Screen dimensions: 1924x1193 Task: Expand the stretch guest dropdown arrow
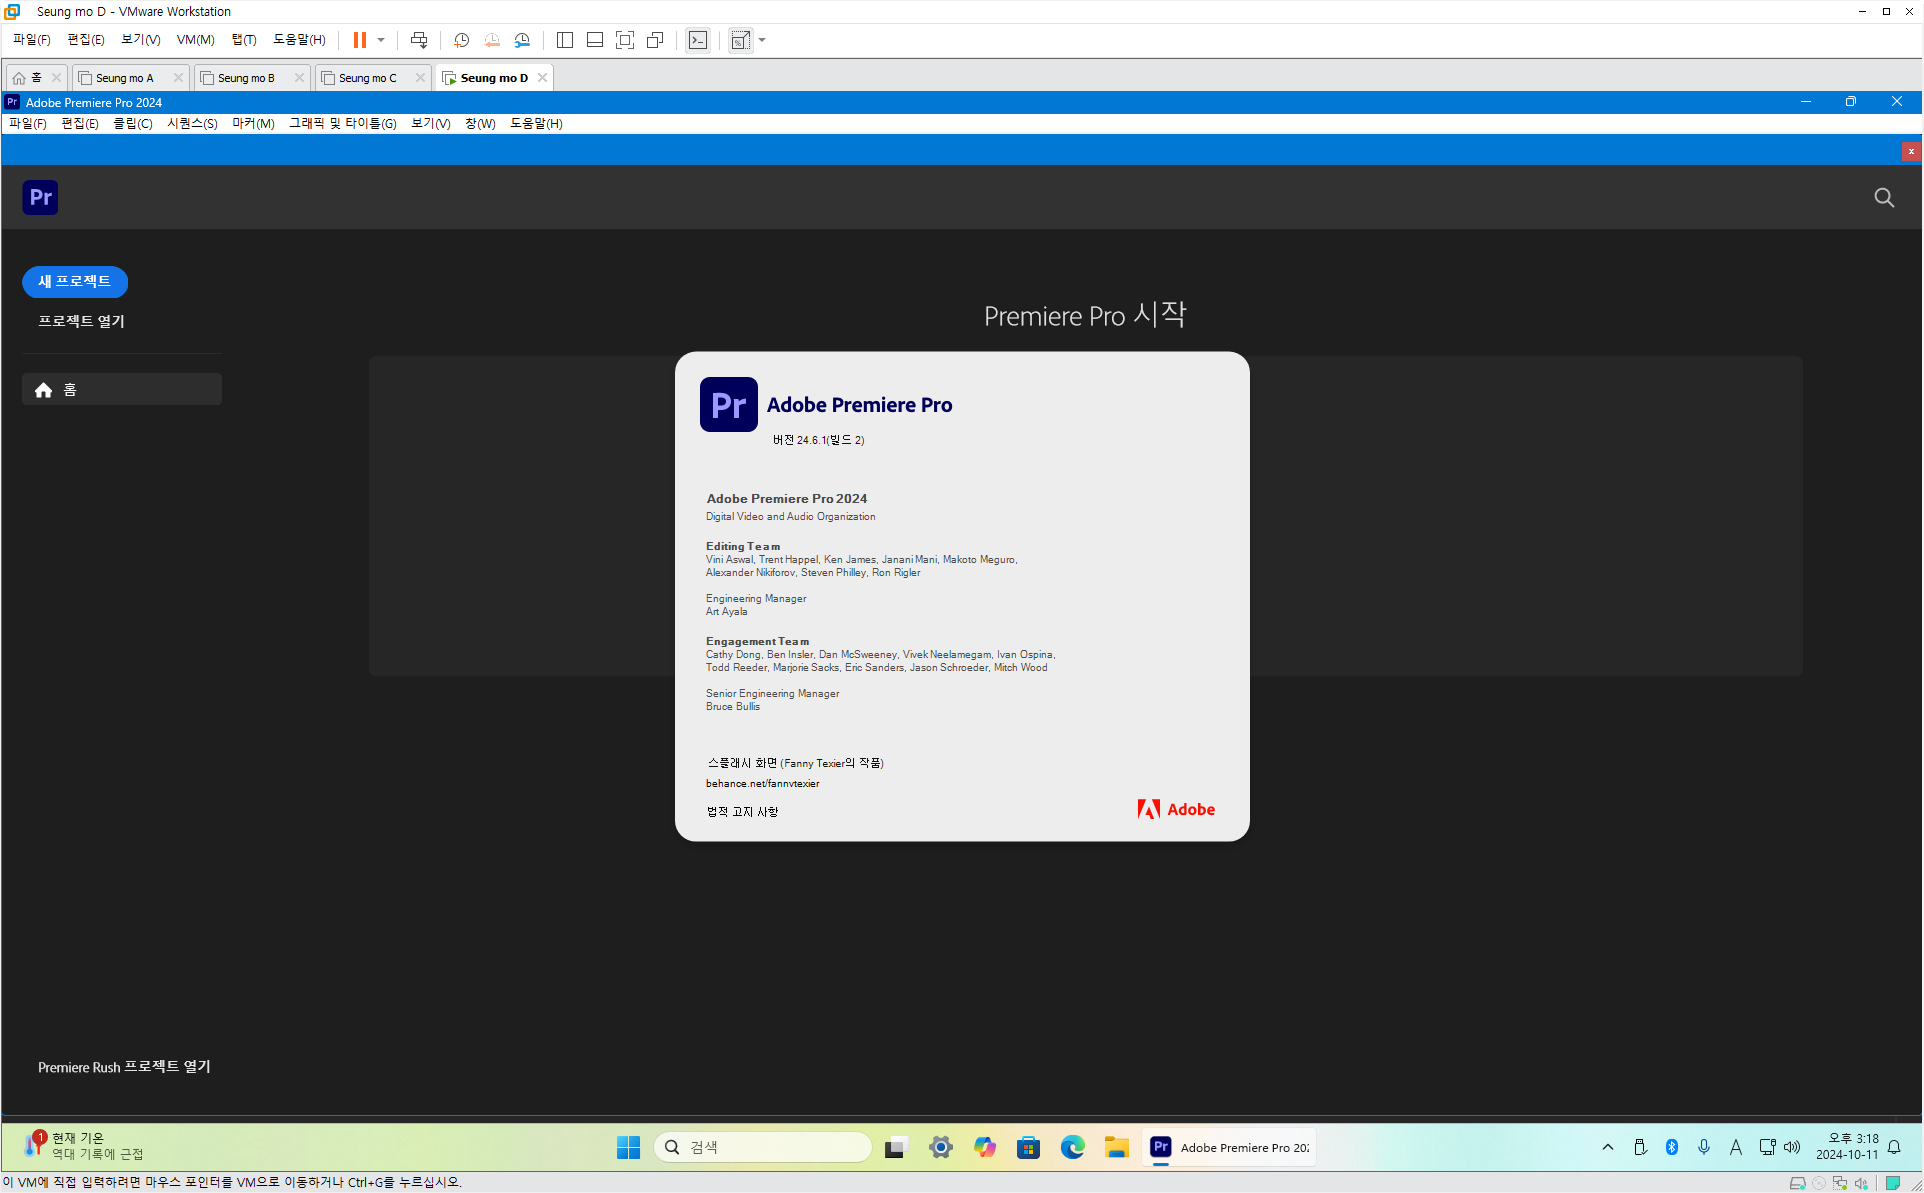point(762,40)
